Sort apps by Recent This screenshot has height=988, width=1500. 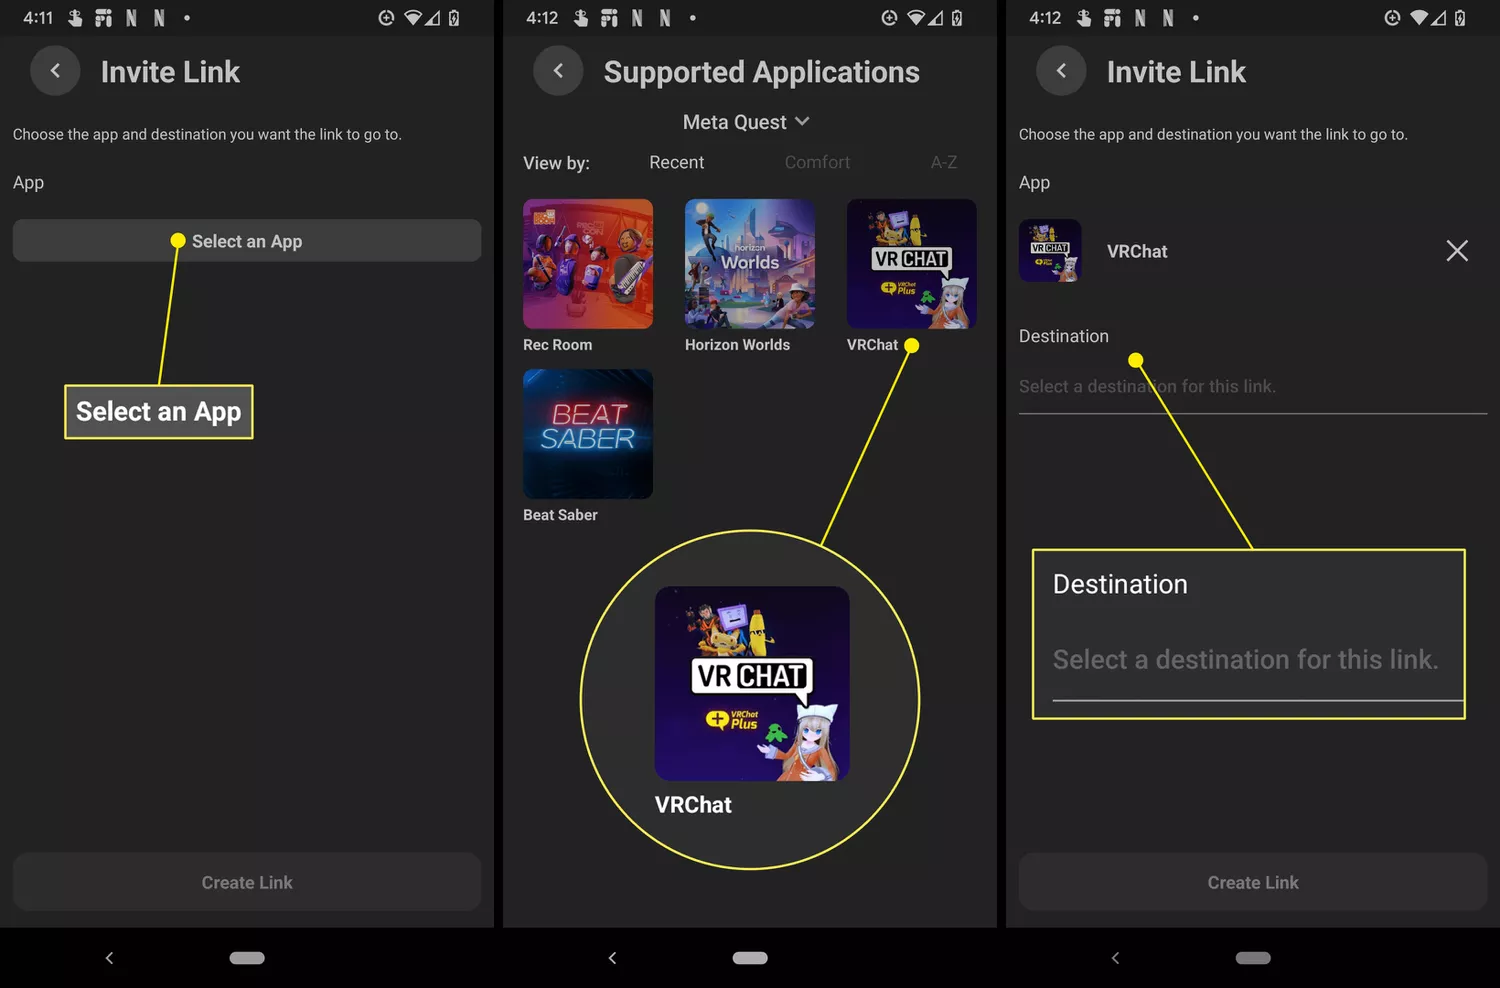676,162
